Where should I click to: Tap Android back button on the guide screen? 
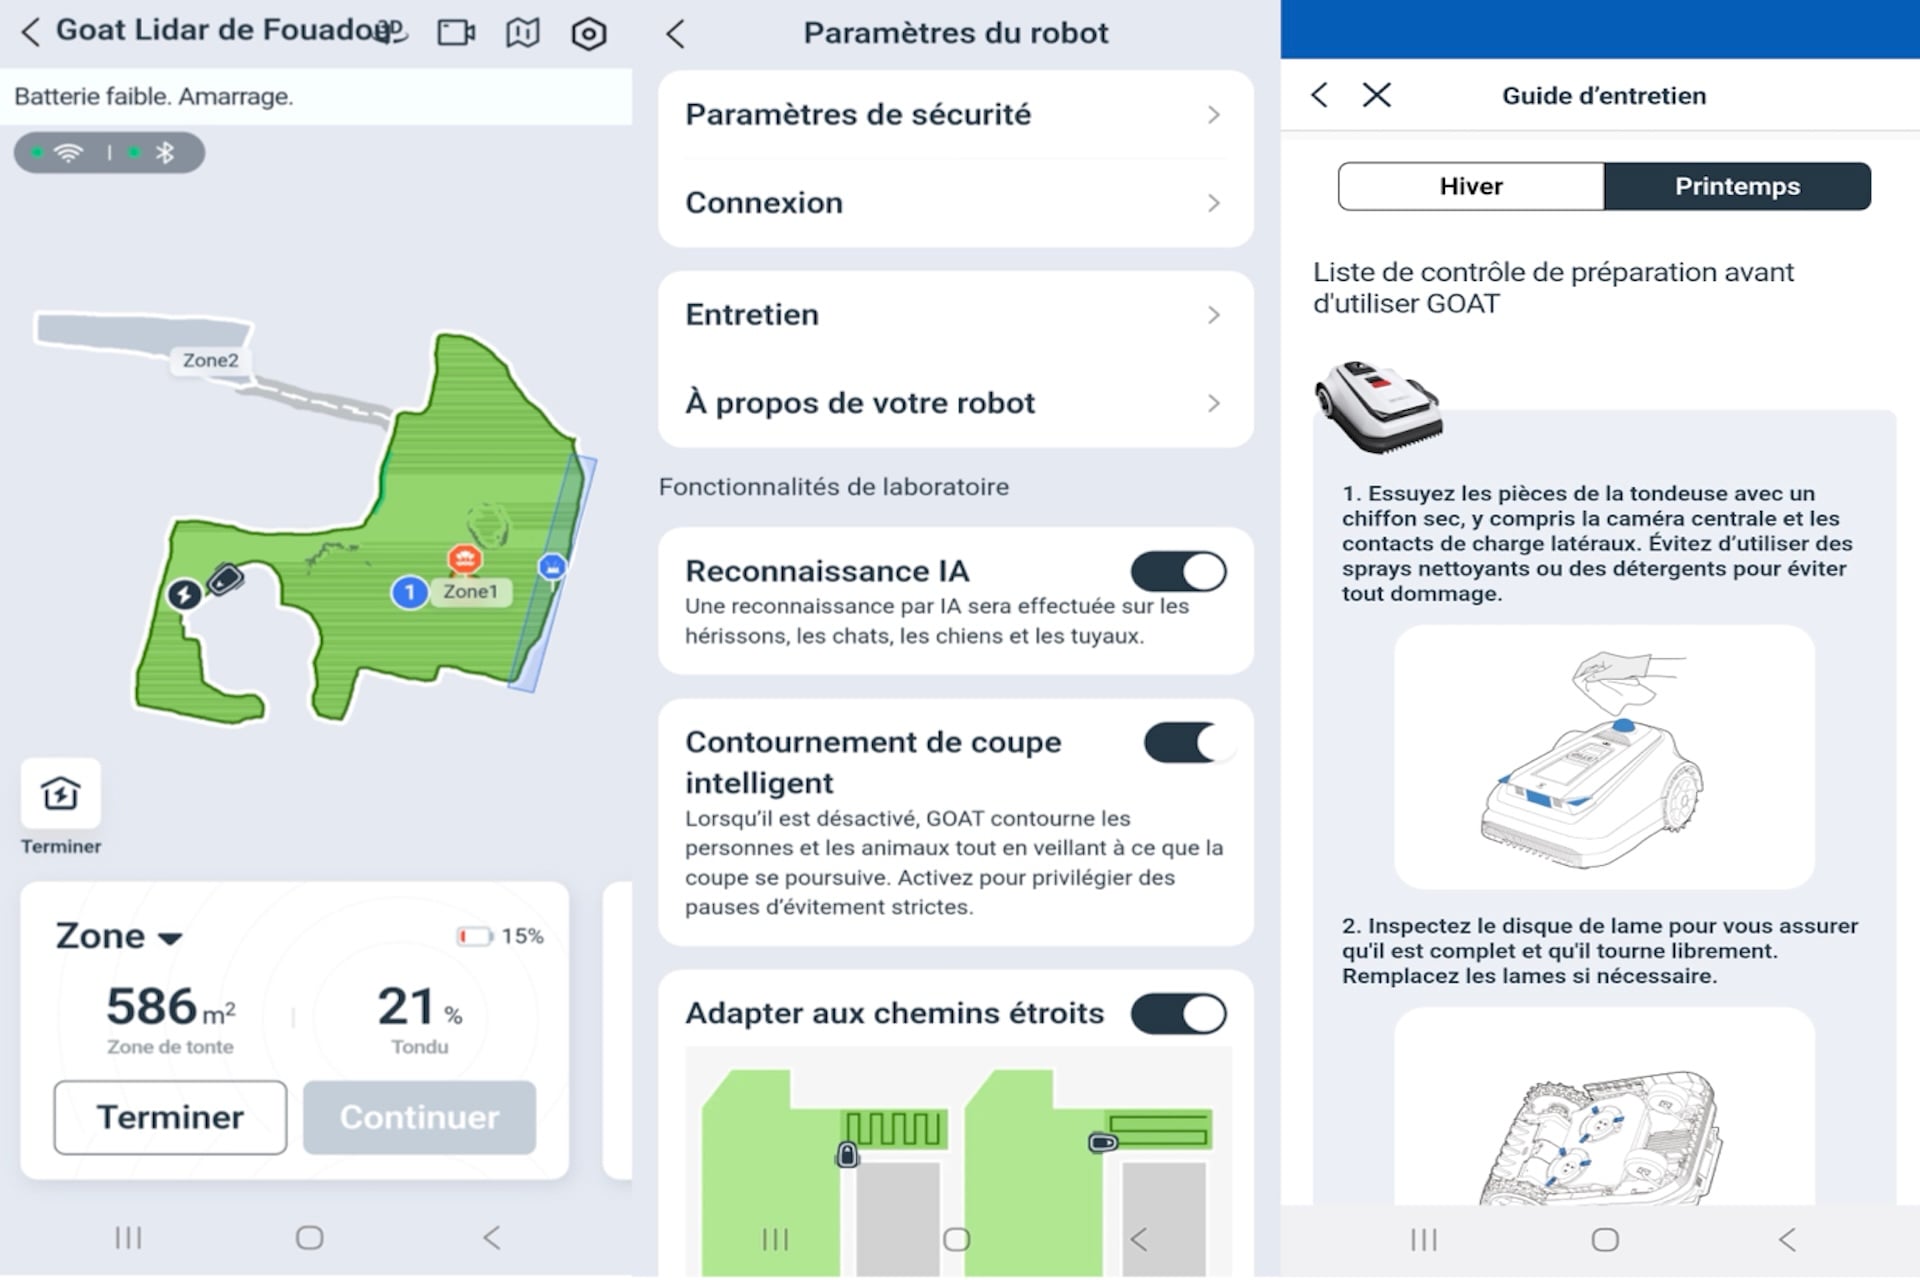pyautogui.click(x=1787, y=1240)
